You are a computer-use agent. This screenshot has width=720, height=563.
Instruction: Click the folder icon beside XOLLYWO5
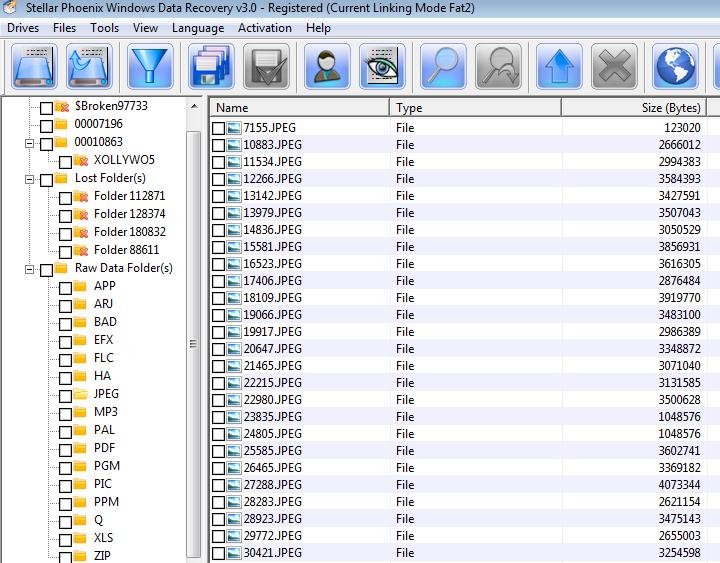tap(81, 160)
